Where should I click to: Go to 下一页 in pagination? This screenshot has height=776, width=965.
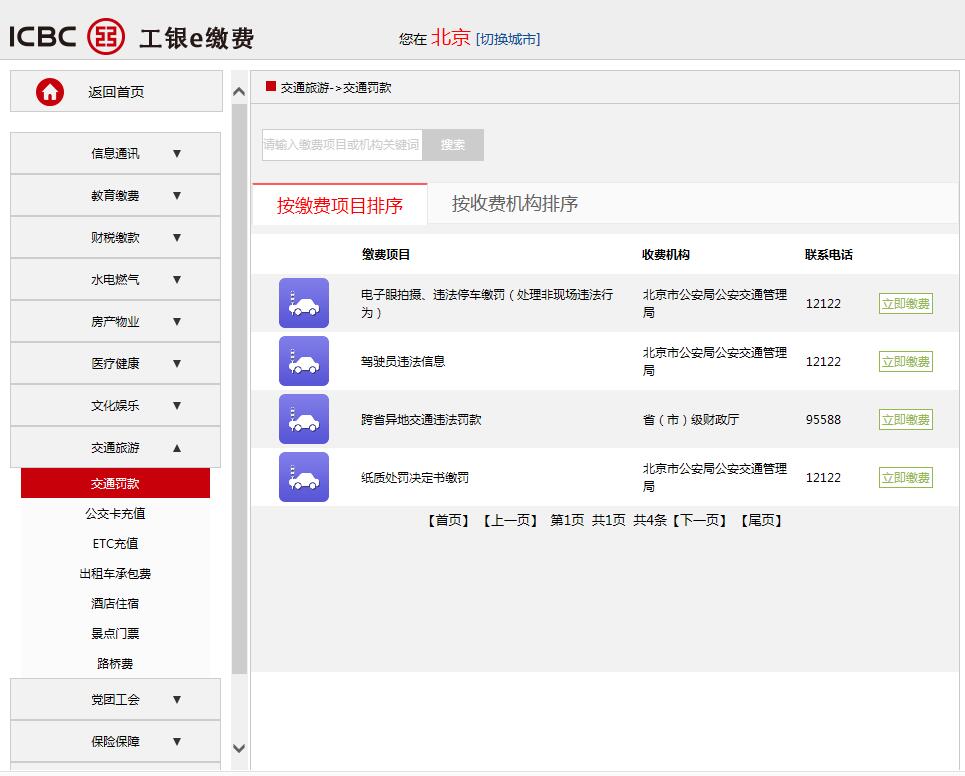699,521
